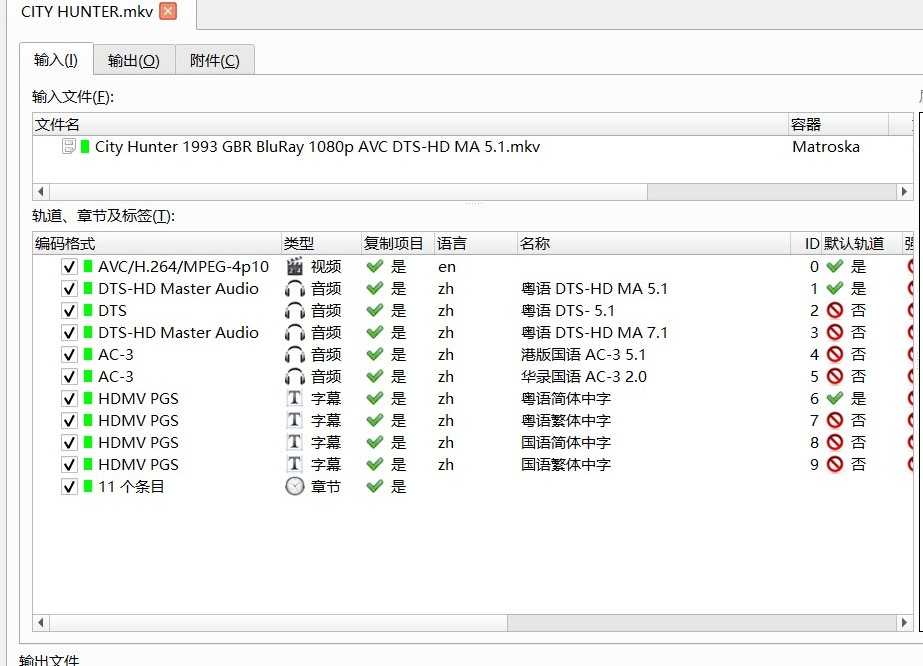Click default-track green check for track ID 1
This screenshot has width=923, height=666.
point(834,289)
